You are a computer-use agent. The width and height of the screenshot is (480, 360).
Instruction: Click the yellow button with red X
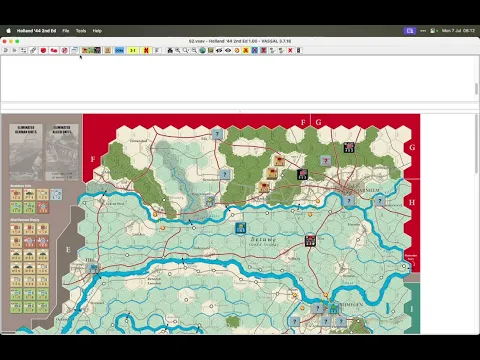pyautogui.click(x=146, y=50)
